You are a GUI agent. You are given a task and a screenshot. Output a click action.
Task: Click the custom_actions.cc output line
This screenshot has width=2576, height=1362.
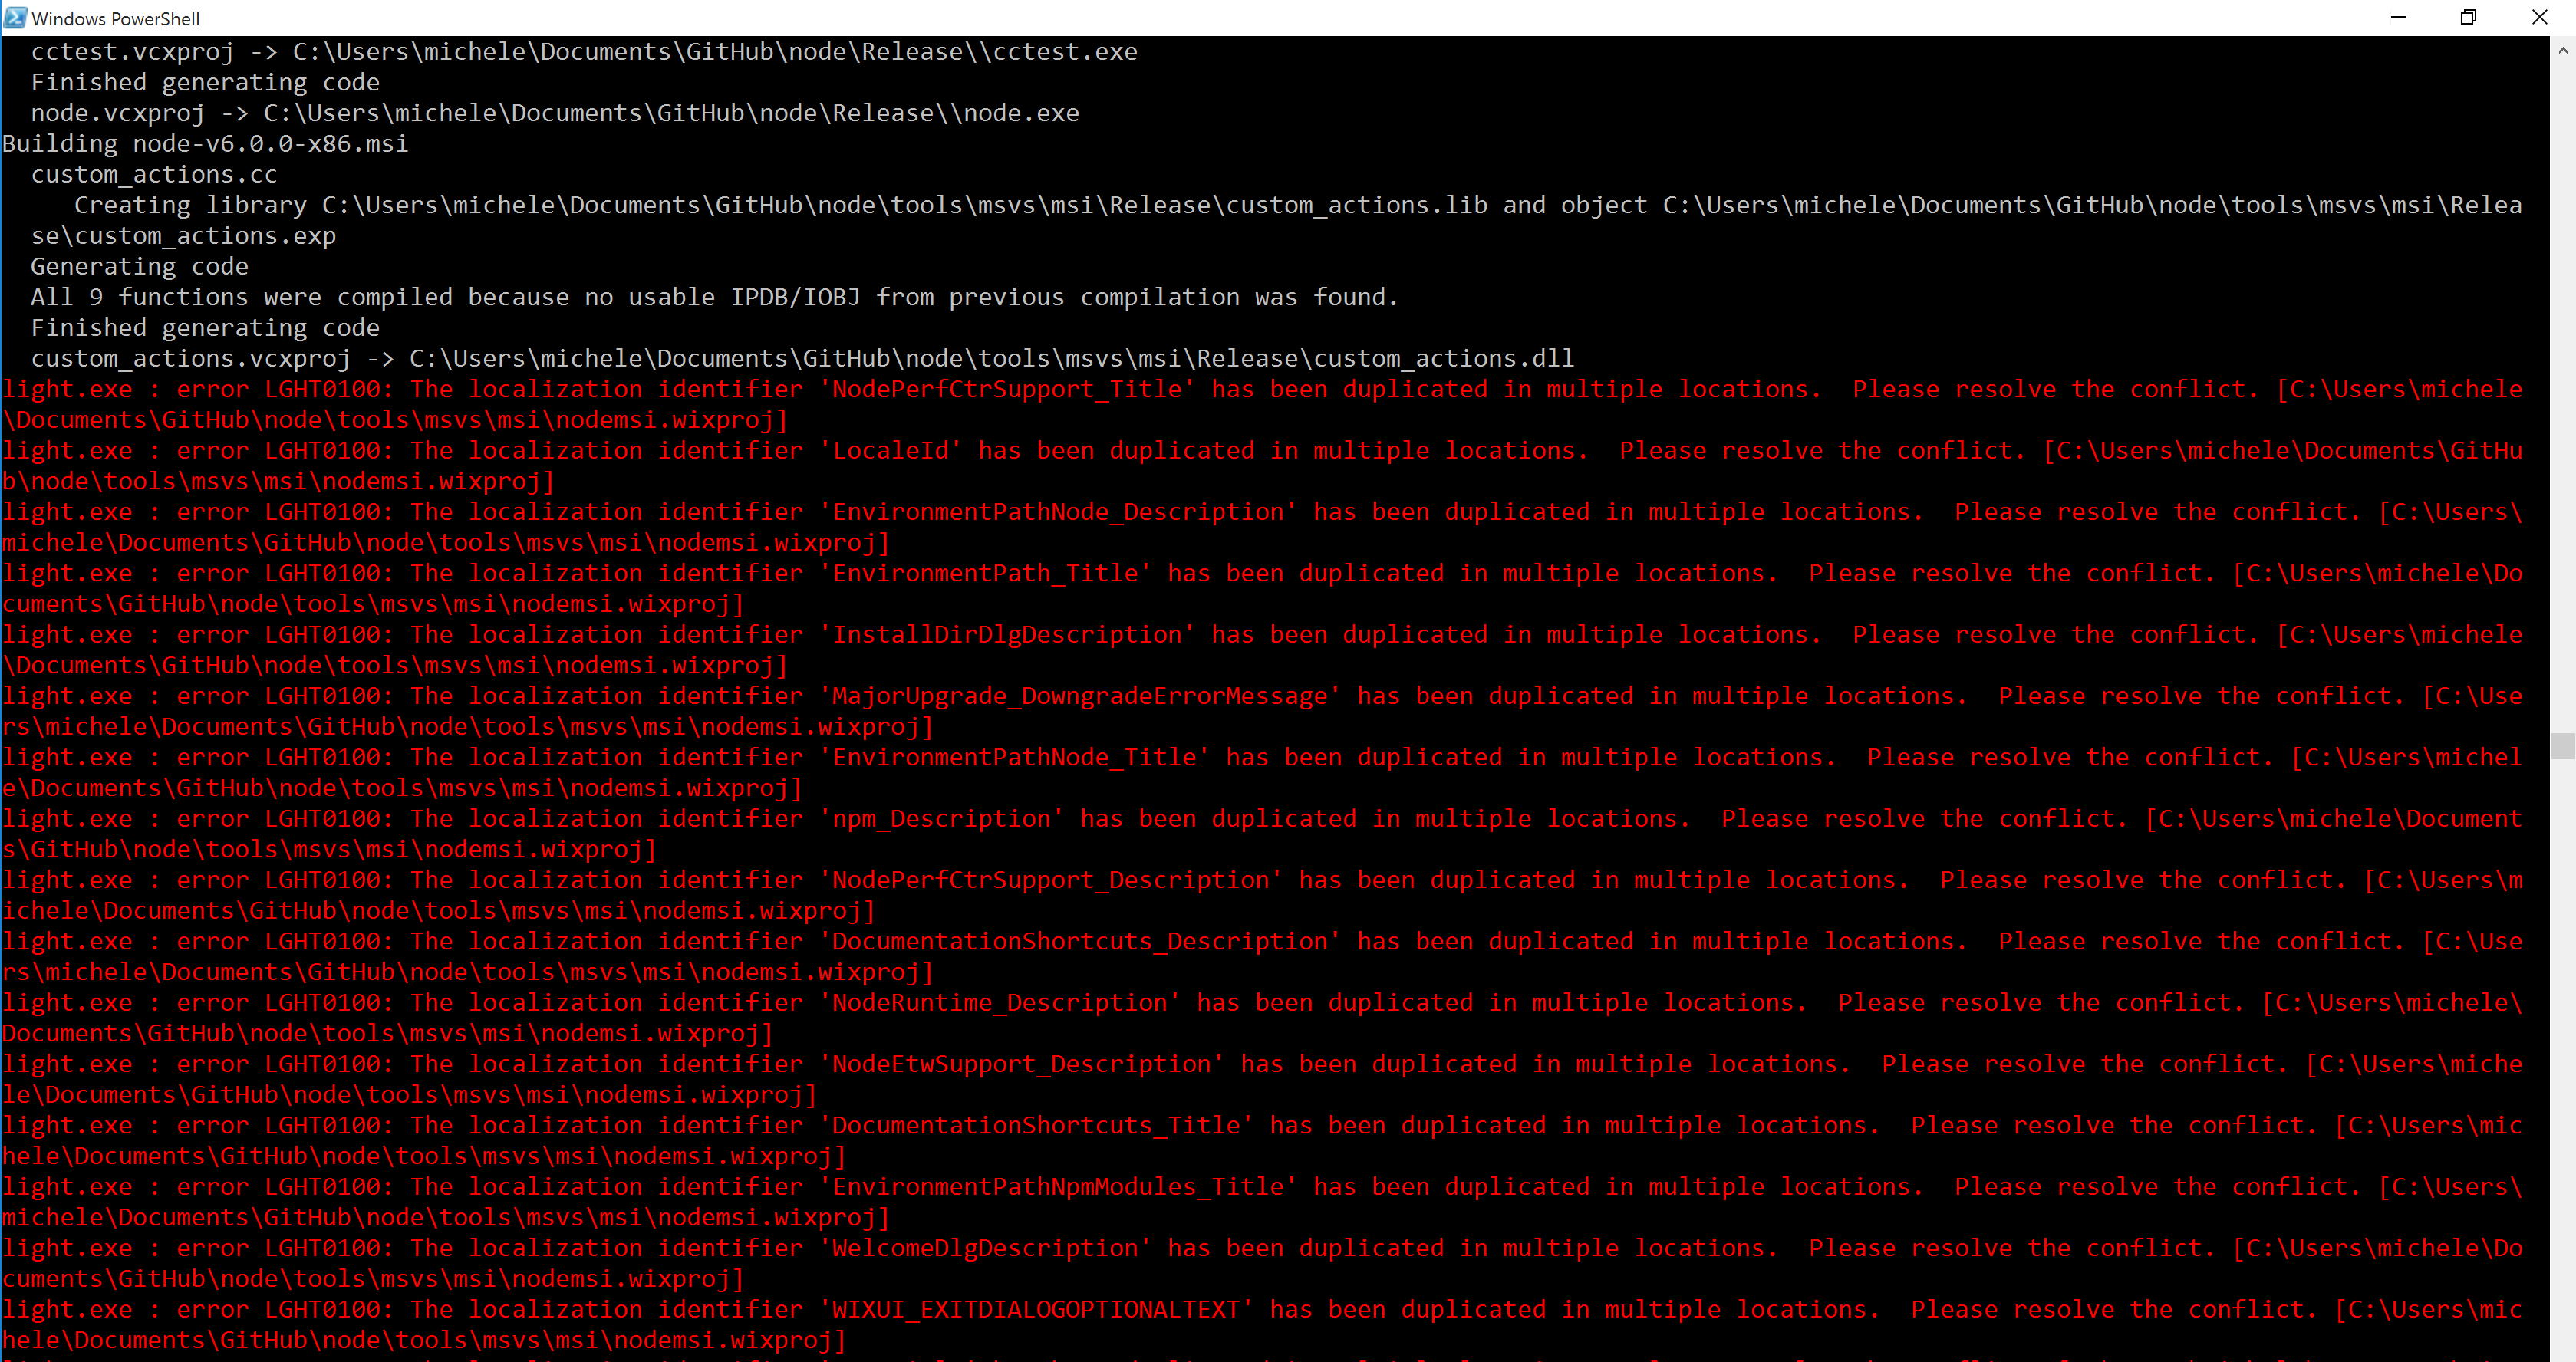tap(154, 175)
